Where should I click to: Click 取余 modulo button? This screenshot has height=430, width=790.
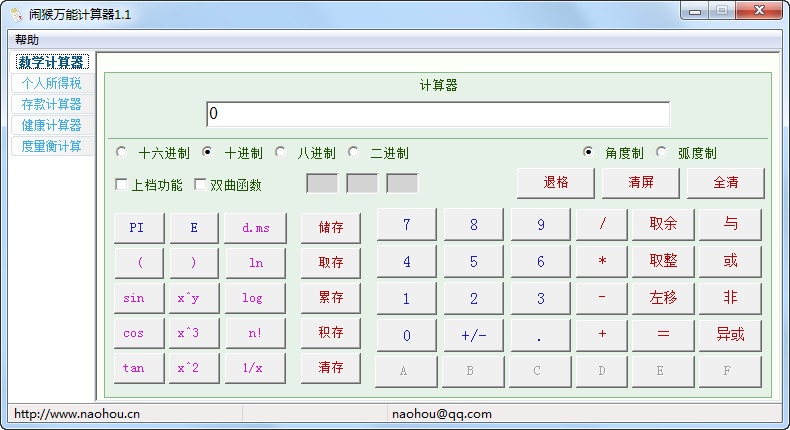(663, 225)
